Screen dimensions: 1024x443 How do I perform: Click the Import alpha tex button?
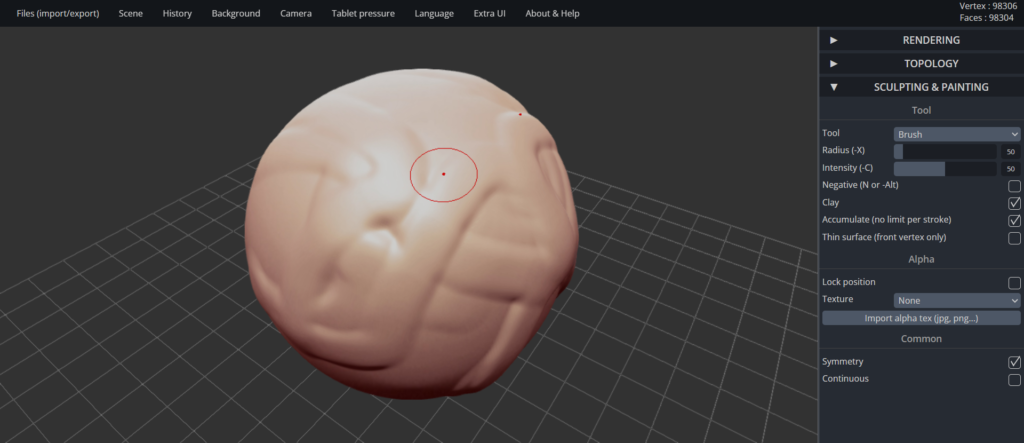[921, 318]
